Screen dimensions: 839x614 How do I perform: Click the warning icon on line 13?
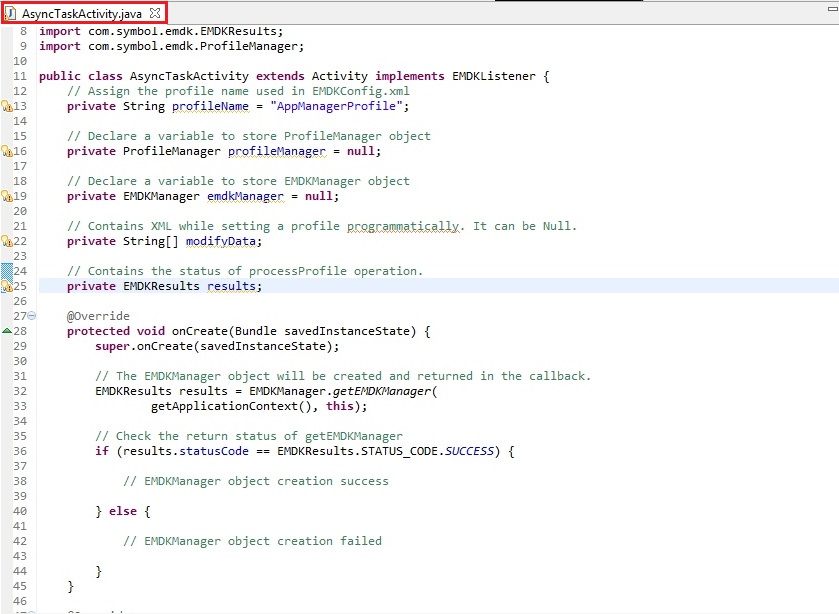pos(6,106)
